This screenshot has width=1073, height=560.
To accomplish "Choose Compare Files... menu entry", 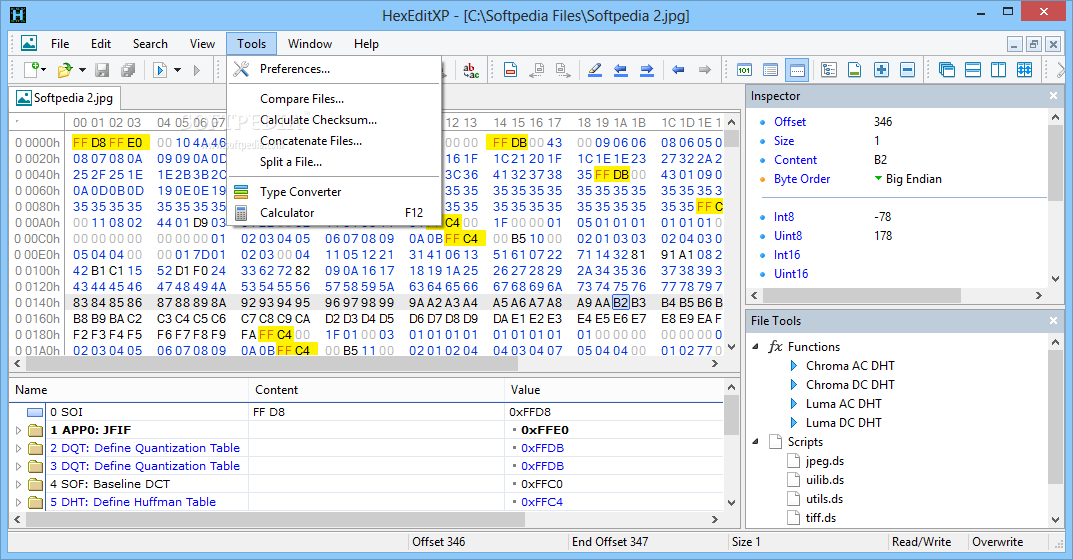I will [x=334, y=99].
